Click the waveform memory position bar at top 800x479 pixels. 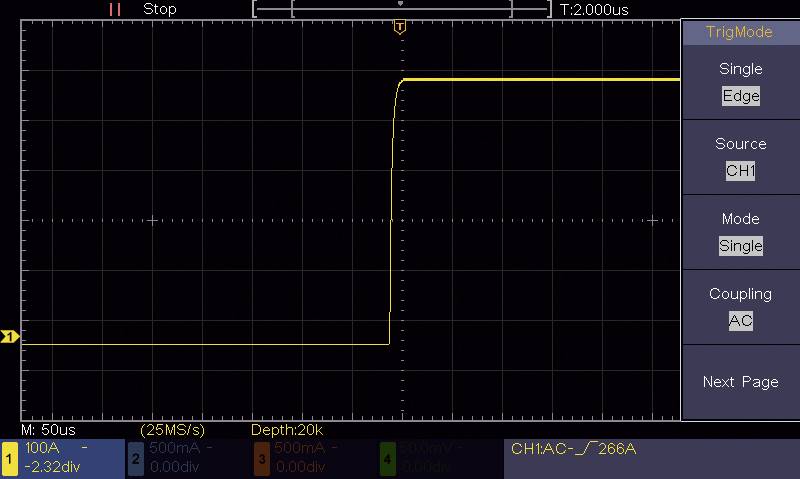401,9
